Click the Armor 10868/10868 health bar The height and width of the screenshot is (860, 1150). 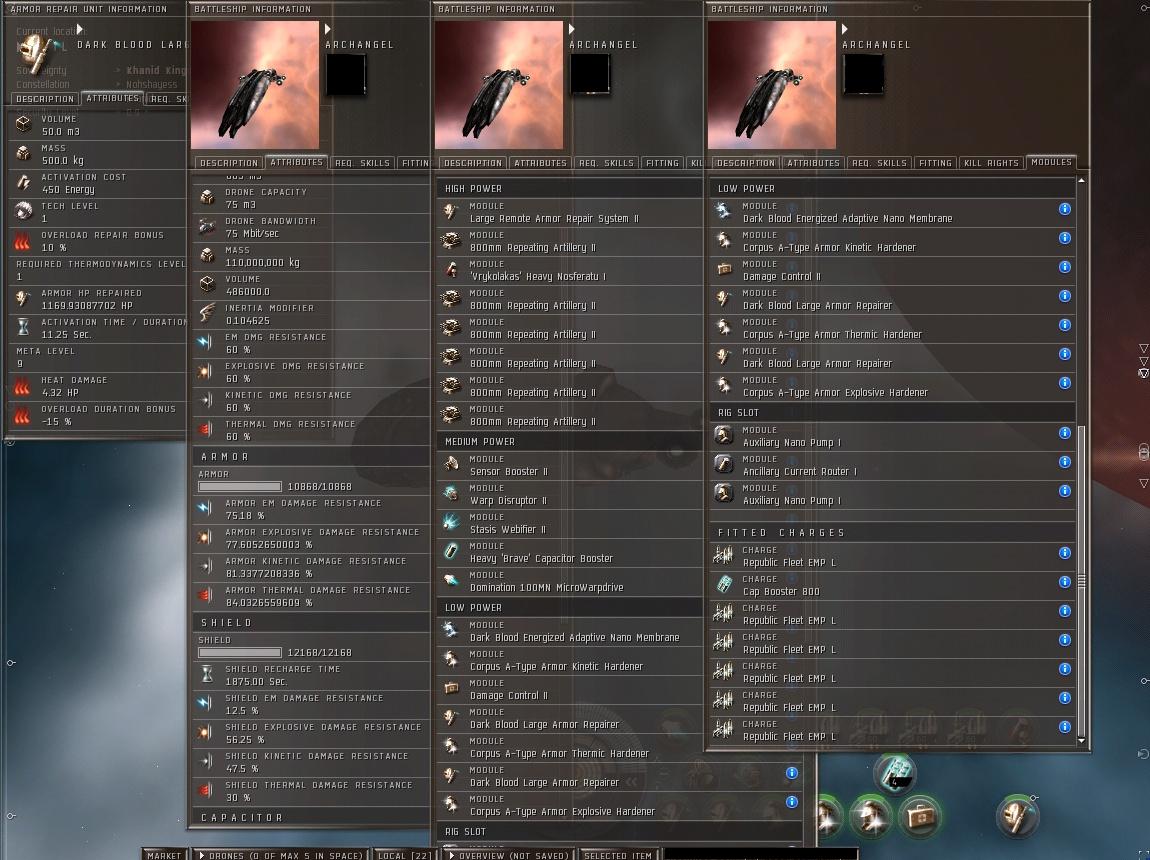pyautogui.click(x=240, y=487)
